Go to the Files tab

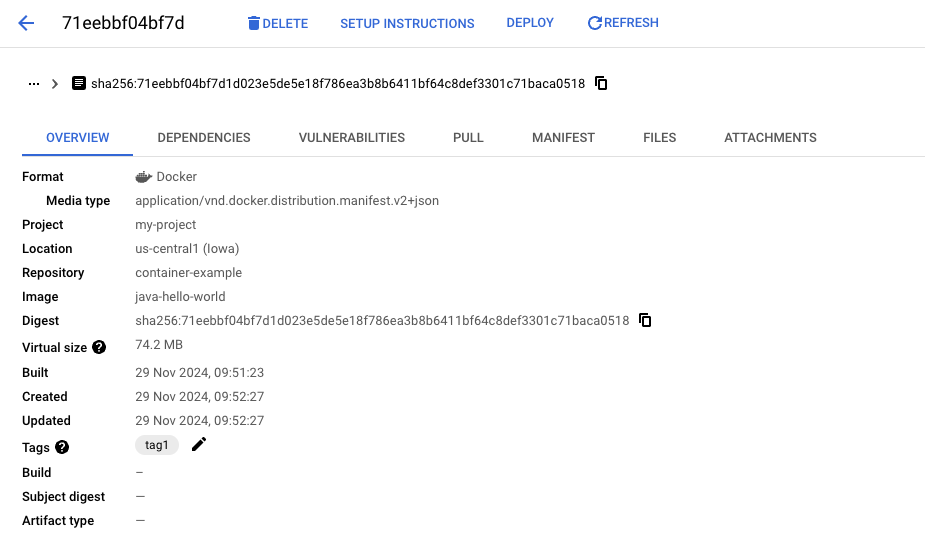pyautogui.click(x=659, y=138)
